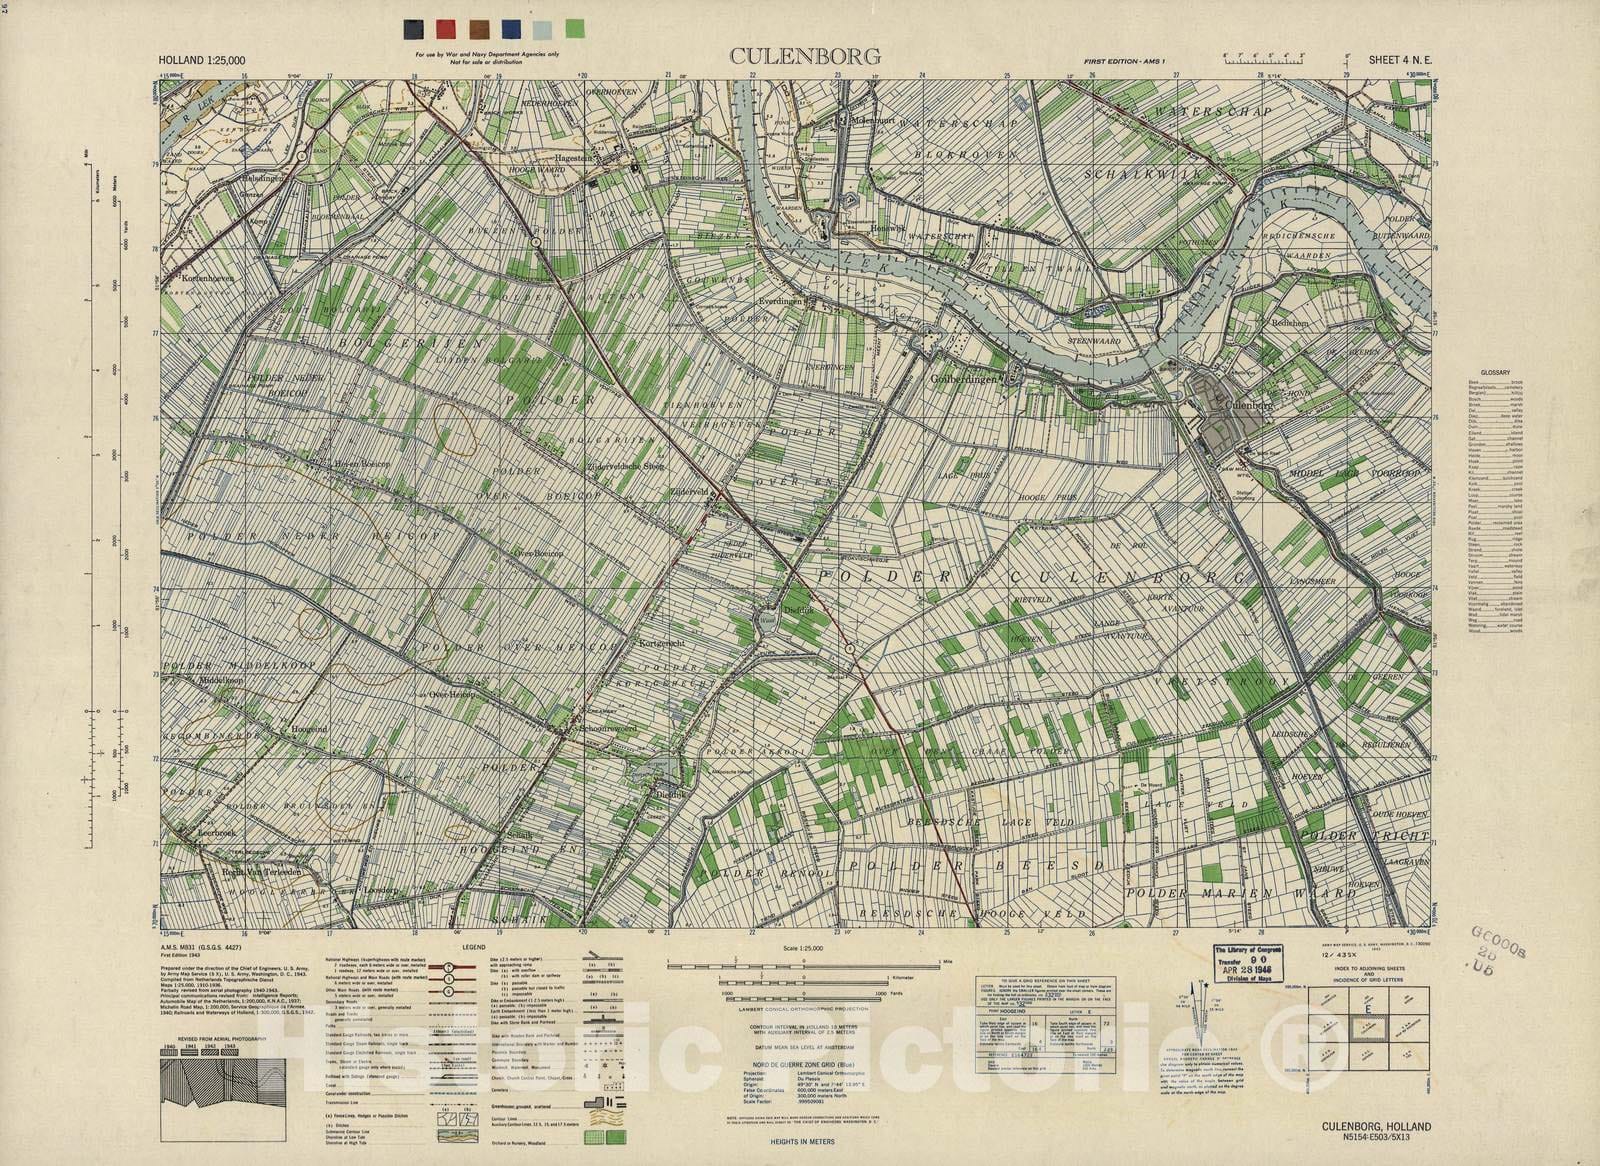
Task: Click the Hagestein village label
Action: click(577, 158)
